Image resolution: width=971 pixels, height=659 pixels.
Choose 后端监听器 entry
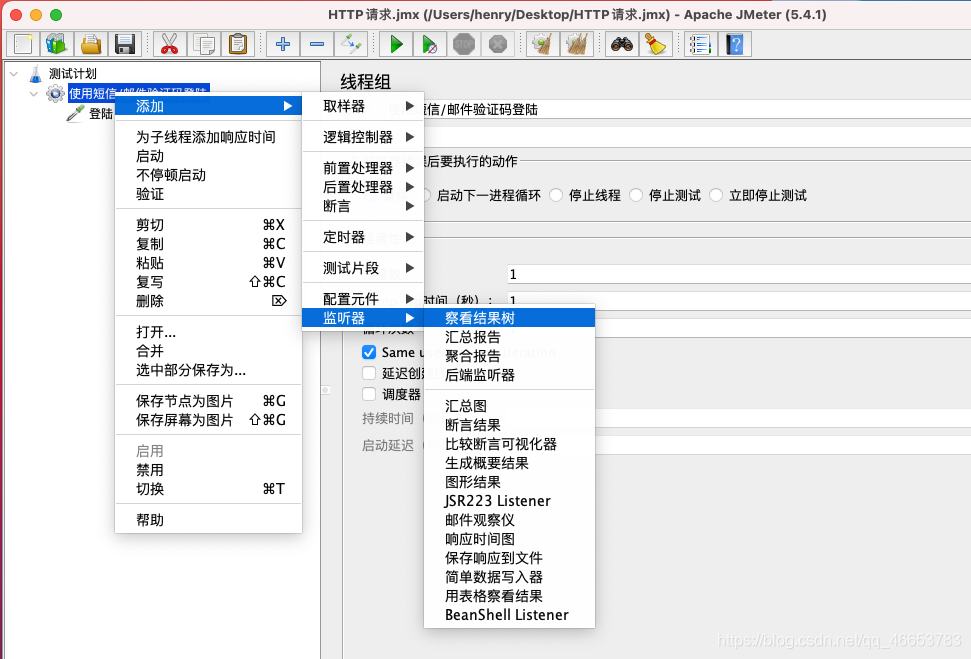pyautogui.click(x=510, y=375)
